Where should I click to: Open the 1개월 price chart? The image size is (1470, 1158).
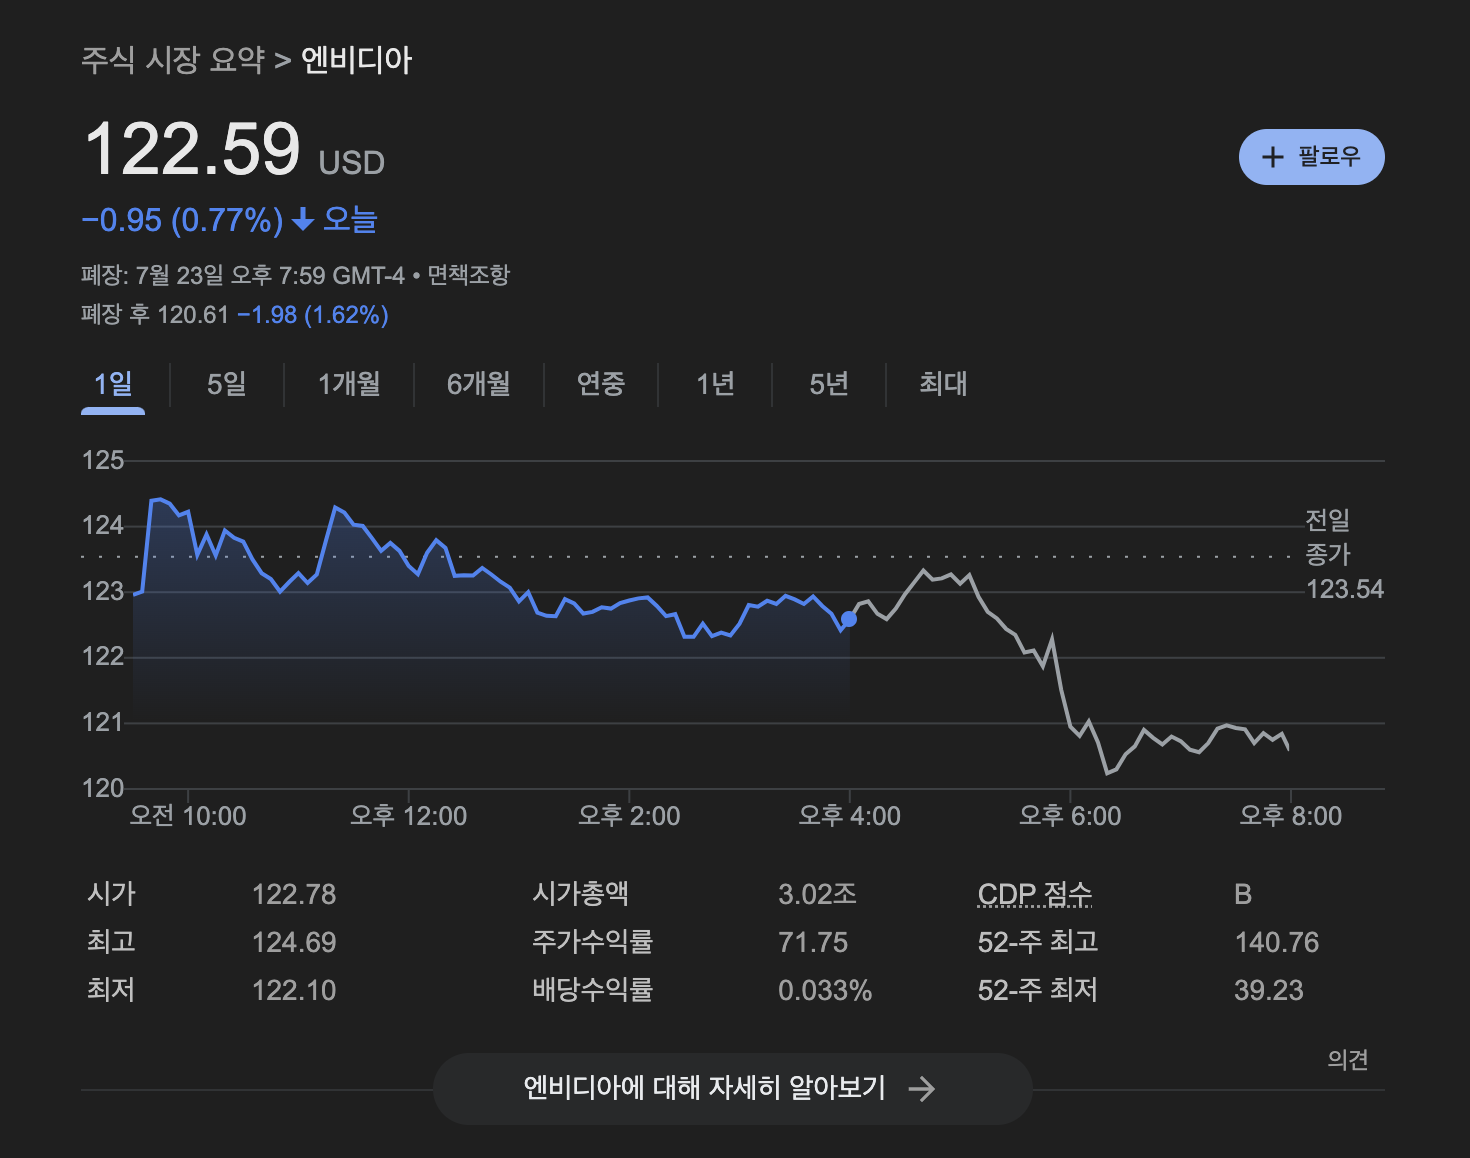point(348,384)
